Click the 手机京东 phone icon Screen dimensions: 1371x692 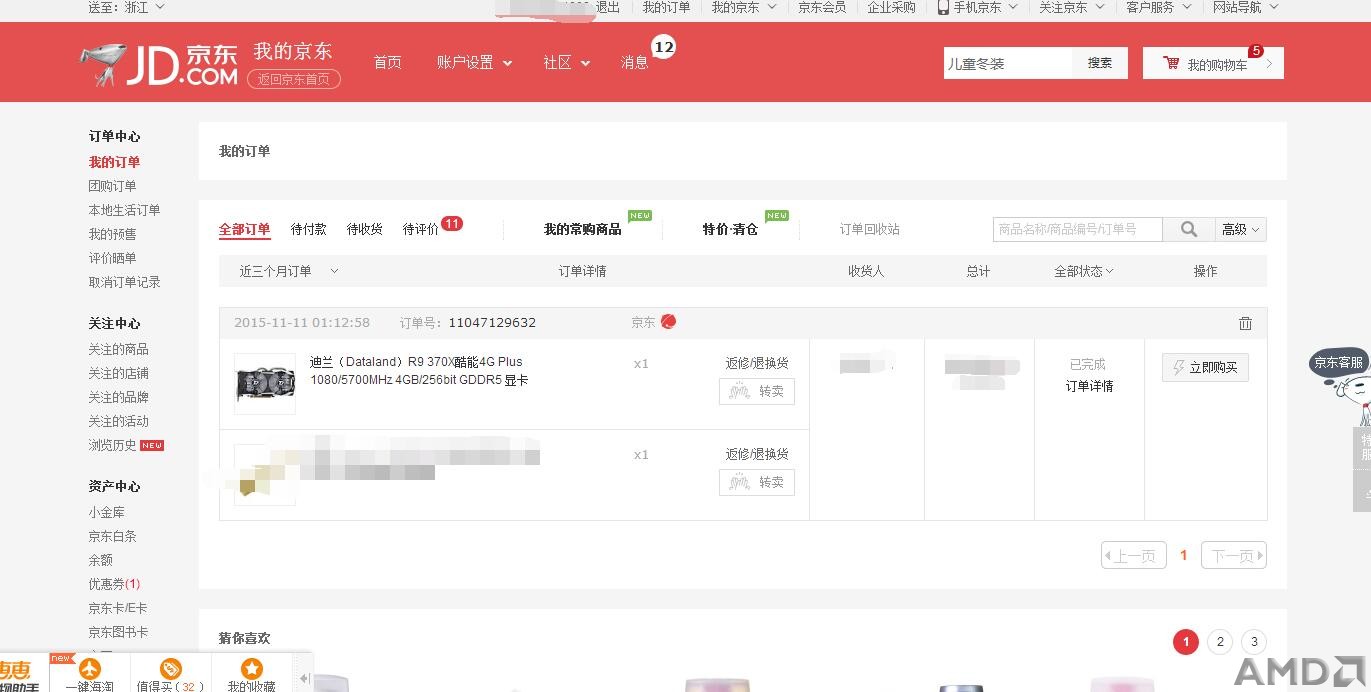click(943, 7)
